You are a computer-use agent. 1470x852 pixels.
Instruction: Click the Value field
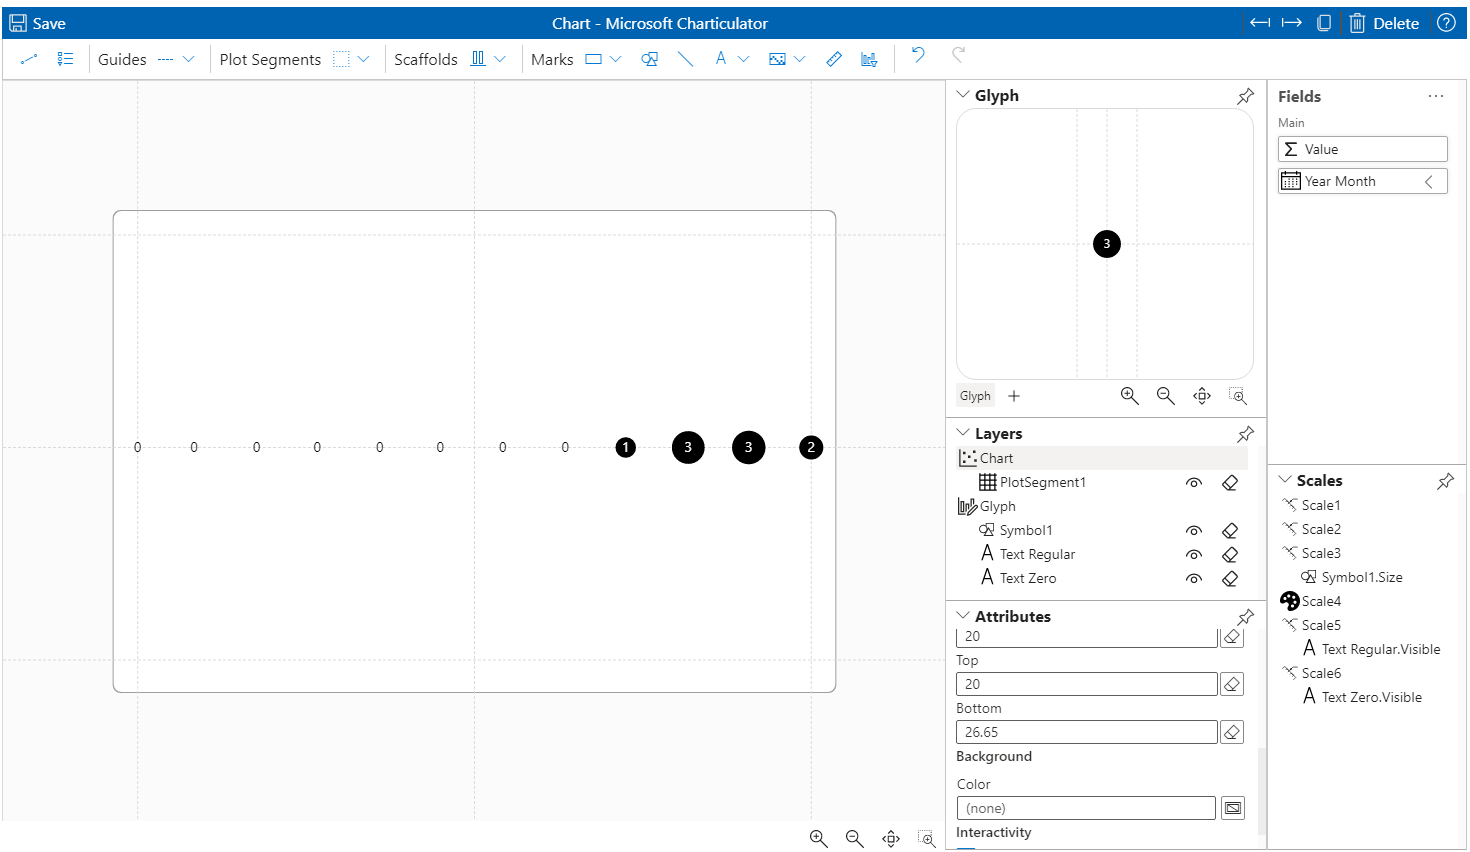pos(1363,149)
